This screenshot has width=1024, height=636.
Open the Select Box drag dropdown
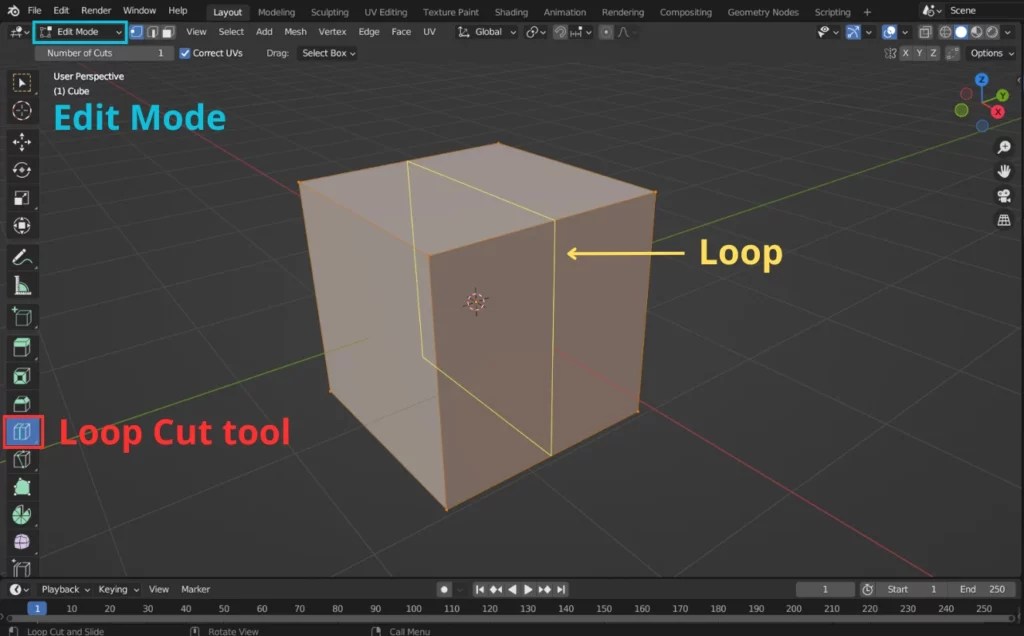[327, 53]
